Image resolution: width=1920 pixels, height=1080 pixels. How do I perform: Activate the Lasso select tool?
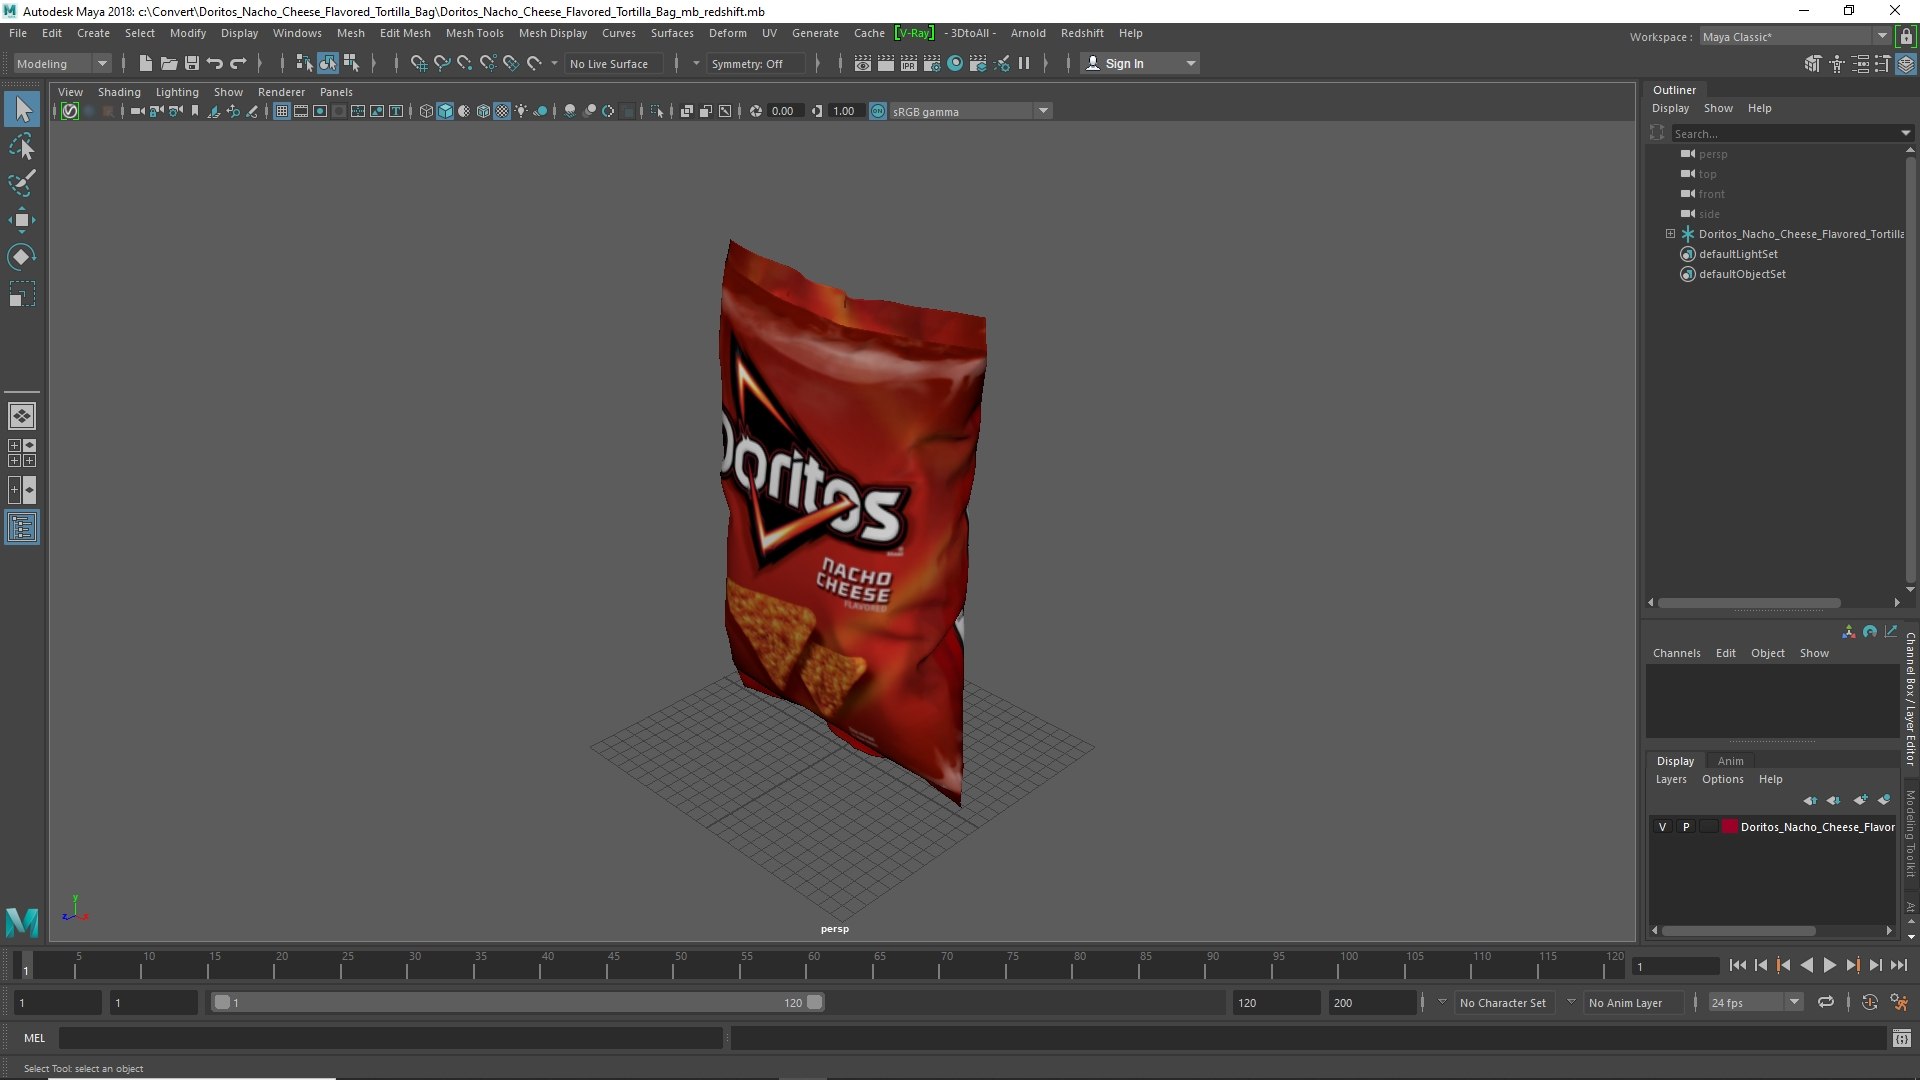tap(22, 147)
